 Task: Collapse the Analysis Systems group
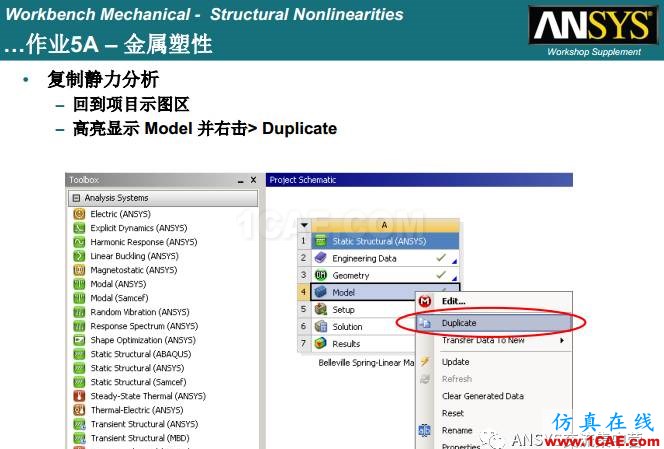76,198
